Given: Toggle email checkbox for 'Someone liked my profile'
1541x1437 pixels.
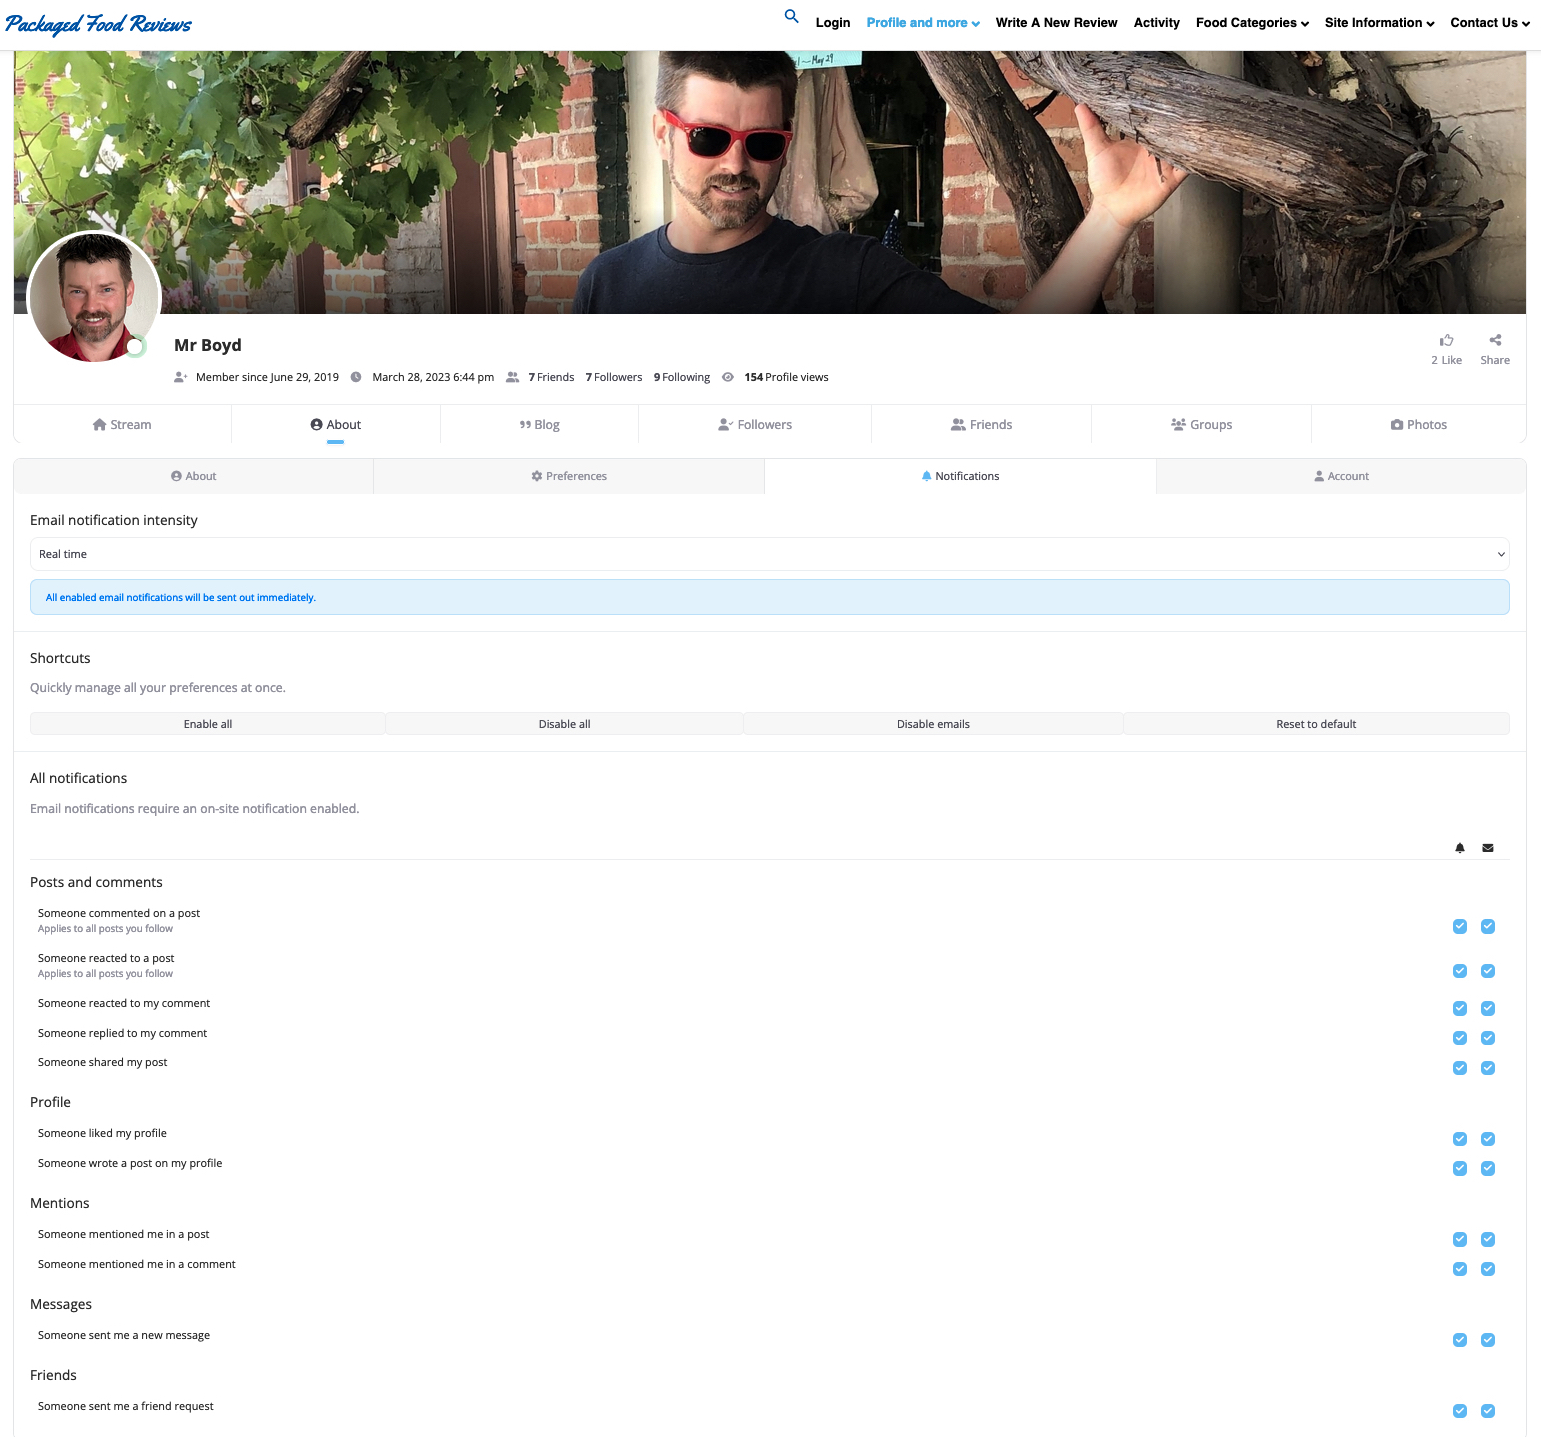Looking at the screenshot, I should click(1488, 1139).
